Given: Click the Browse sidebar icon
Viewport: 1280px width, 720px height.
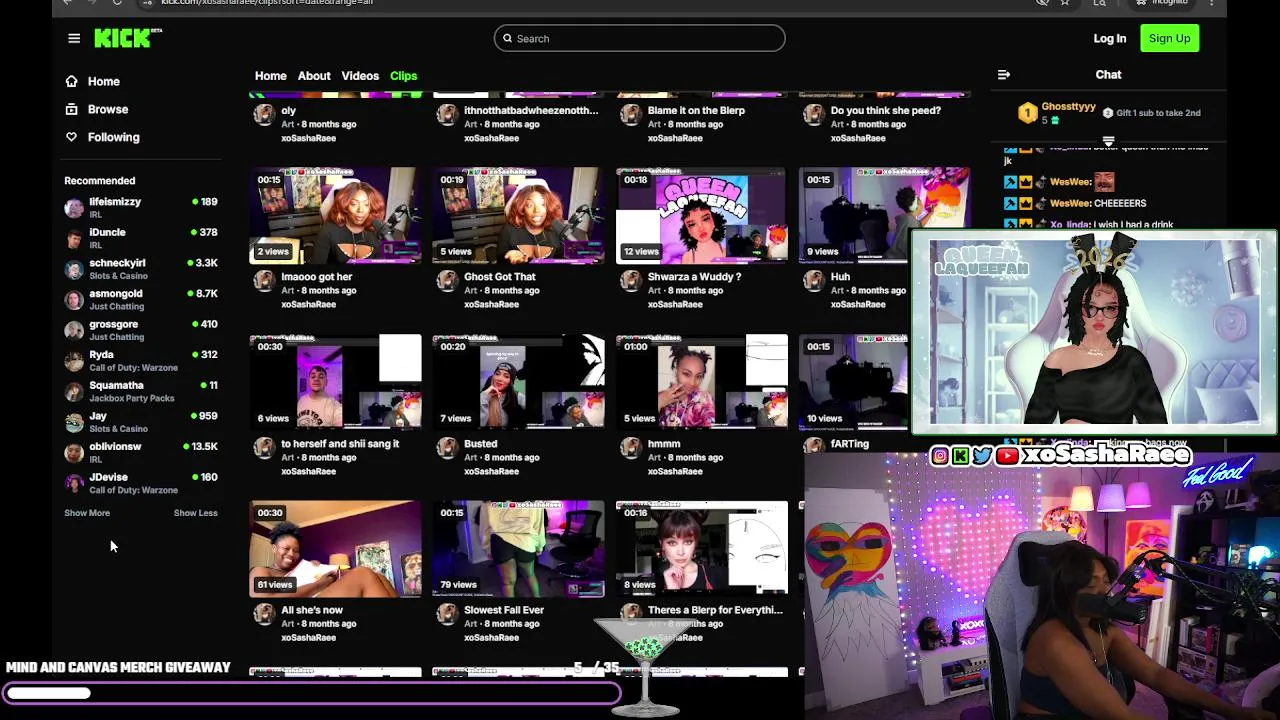Looking at the screenshot, I should 71,109.
